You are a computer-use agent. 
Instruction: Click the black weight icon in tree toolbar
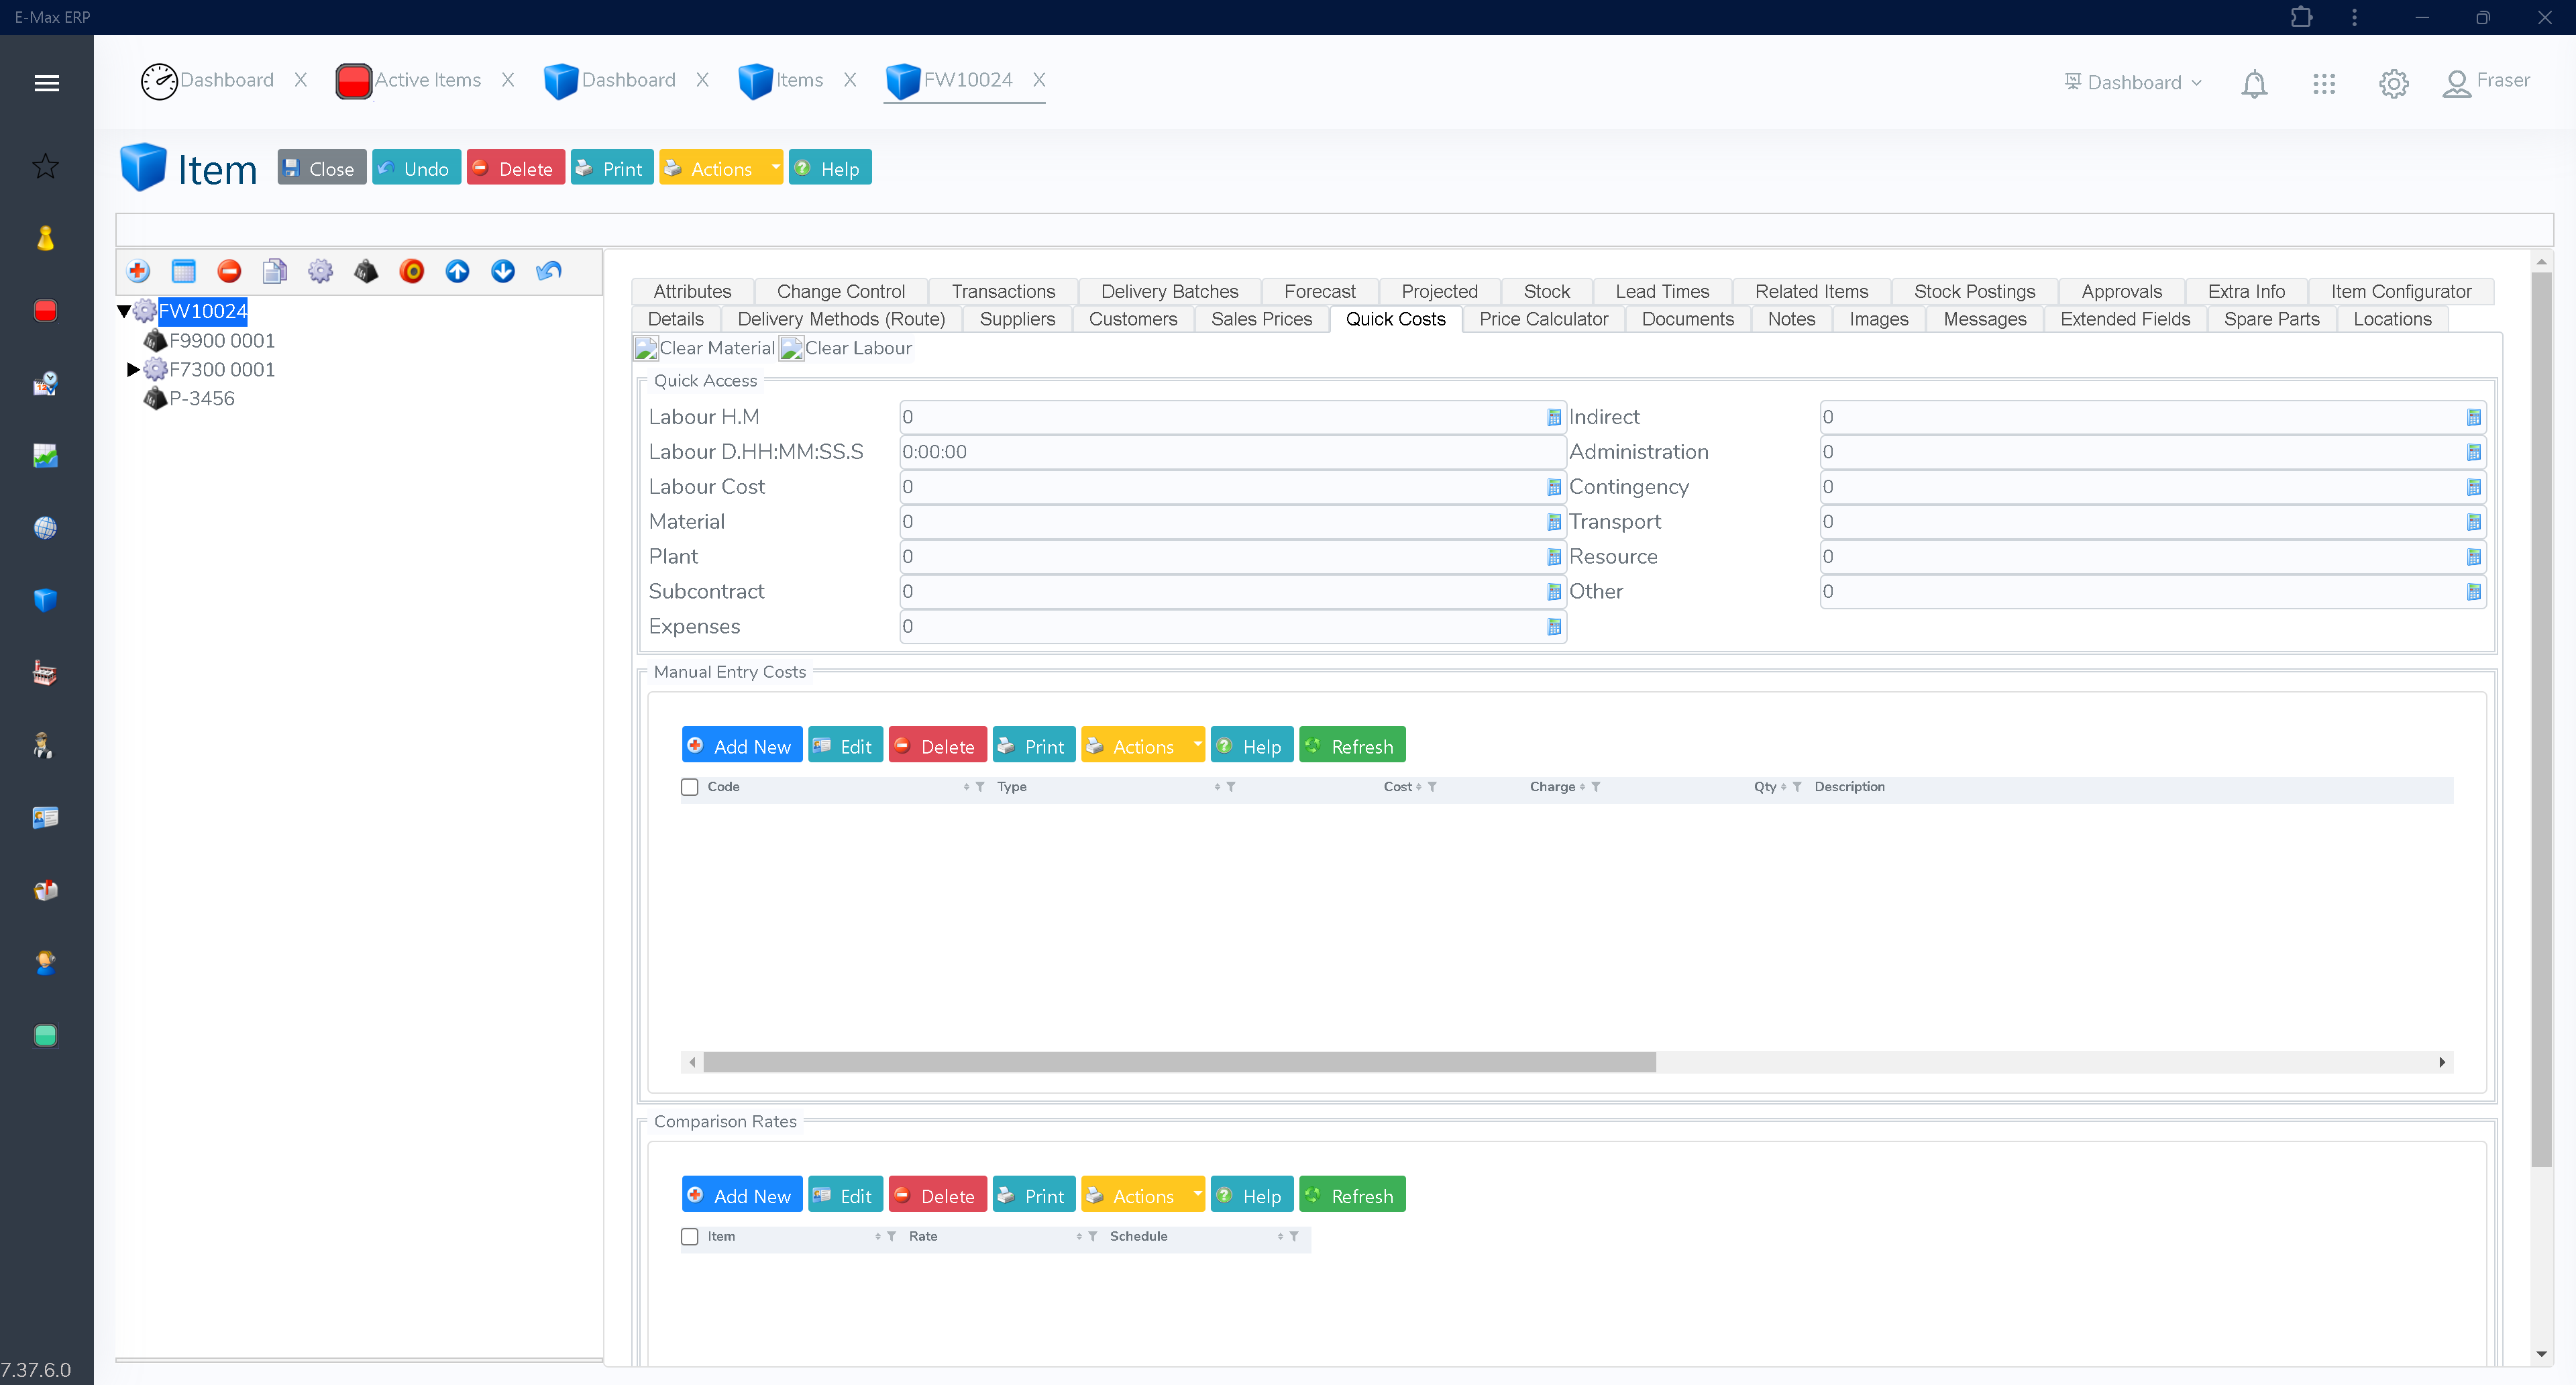point(366,271)
